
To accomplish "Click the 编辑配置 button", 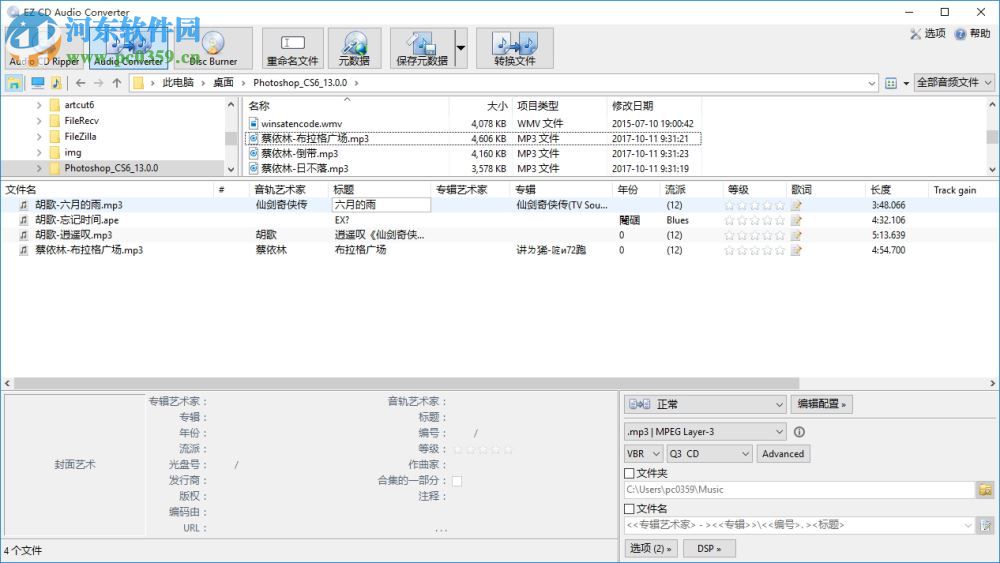I will tap(821, 404).
